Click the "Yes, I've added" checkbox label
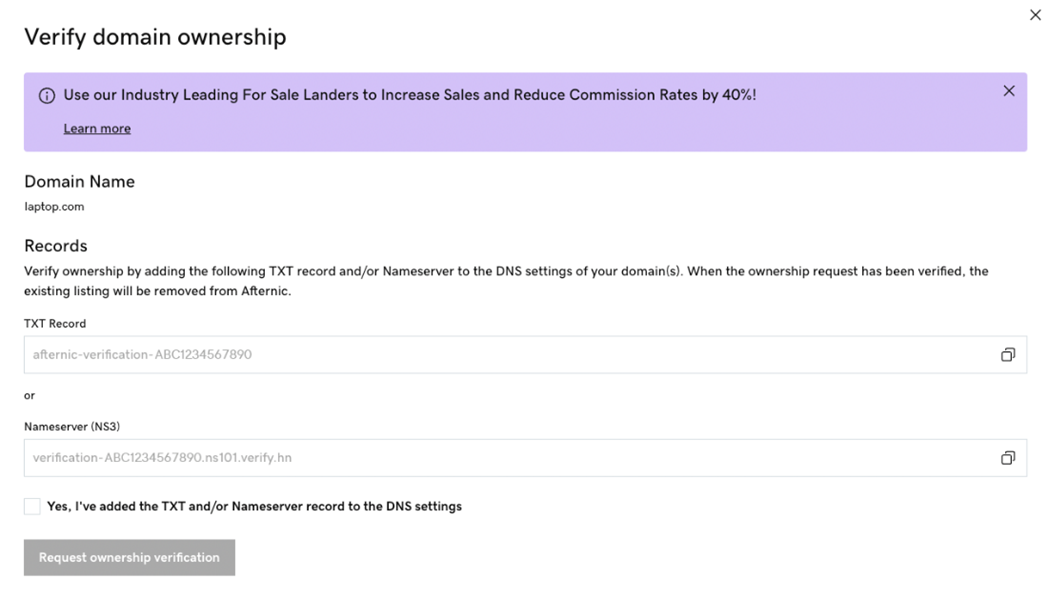Screen dimensions: 1048x598 coord(254,507)
